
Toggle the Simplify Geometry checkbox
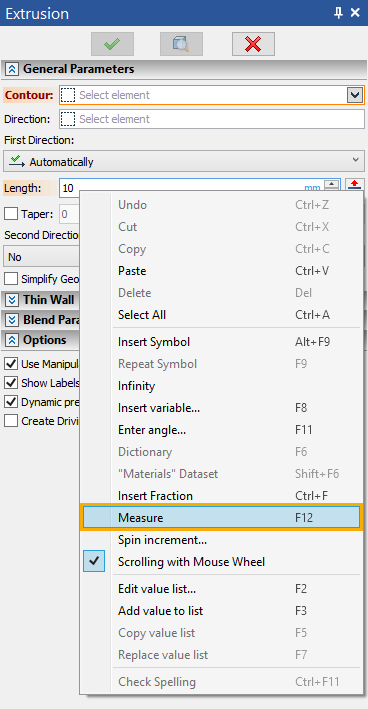coord(11,279)
